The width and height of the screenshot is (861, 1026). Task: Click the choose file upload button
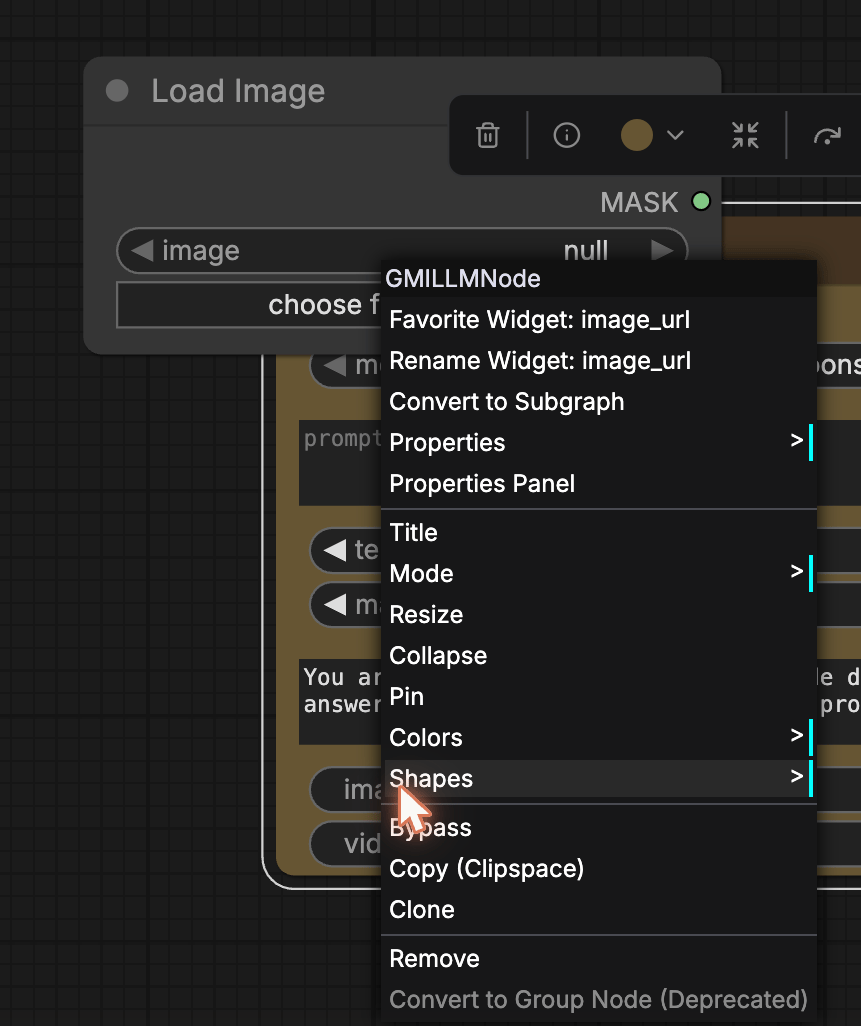(249, 305)
